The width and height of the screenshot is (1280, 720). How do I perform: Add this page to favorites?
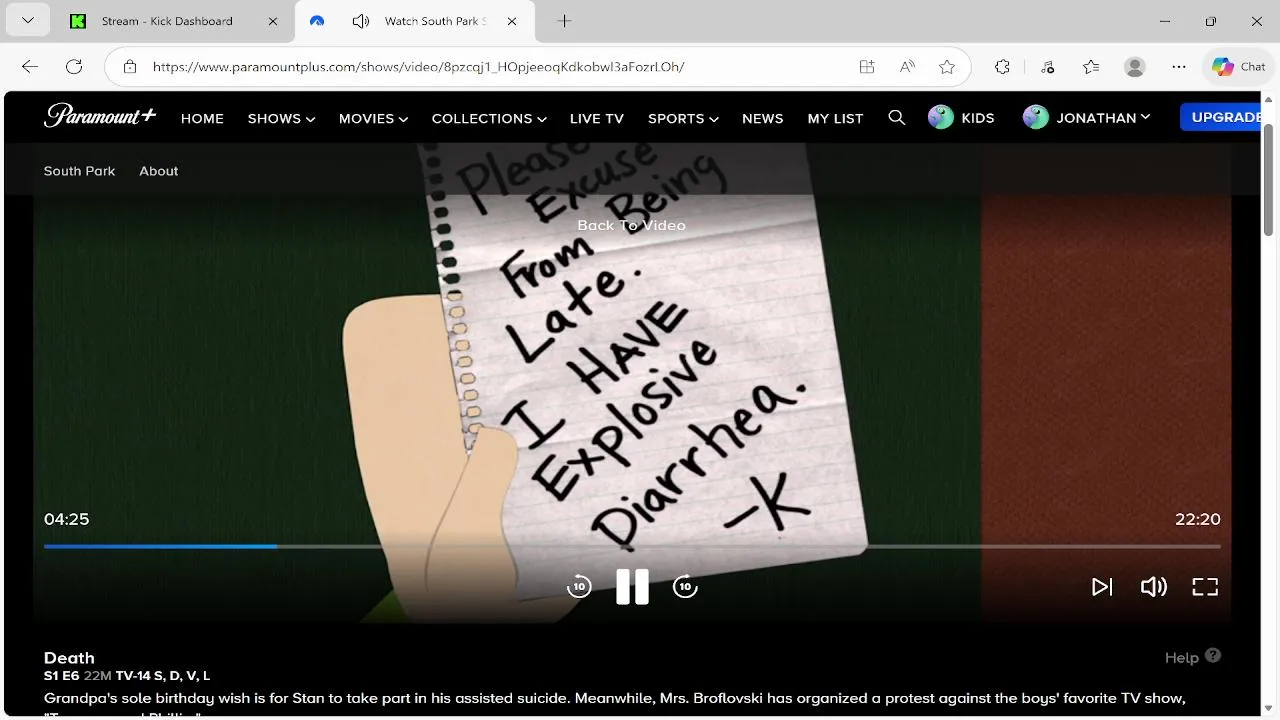pyautogui.click(x=947, y=67)
